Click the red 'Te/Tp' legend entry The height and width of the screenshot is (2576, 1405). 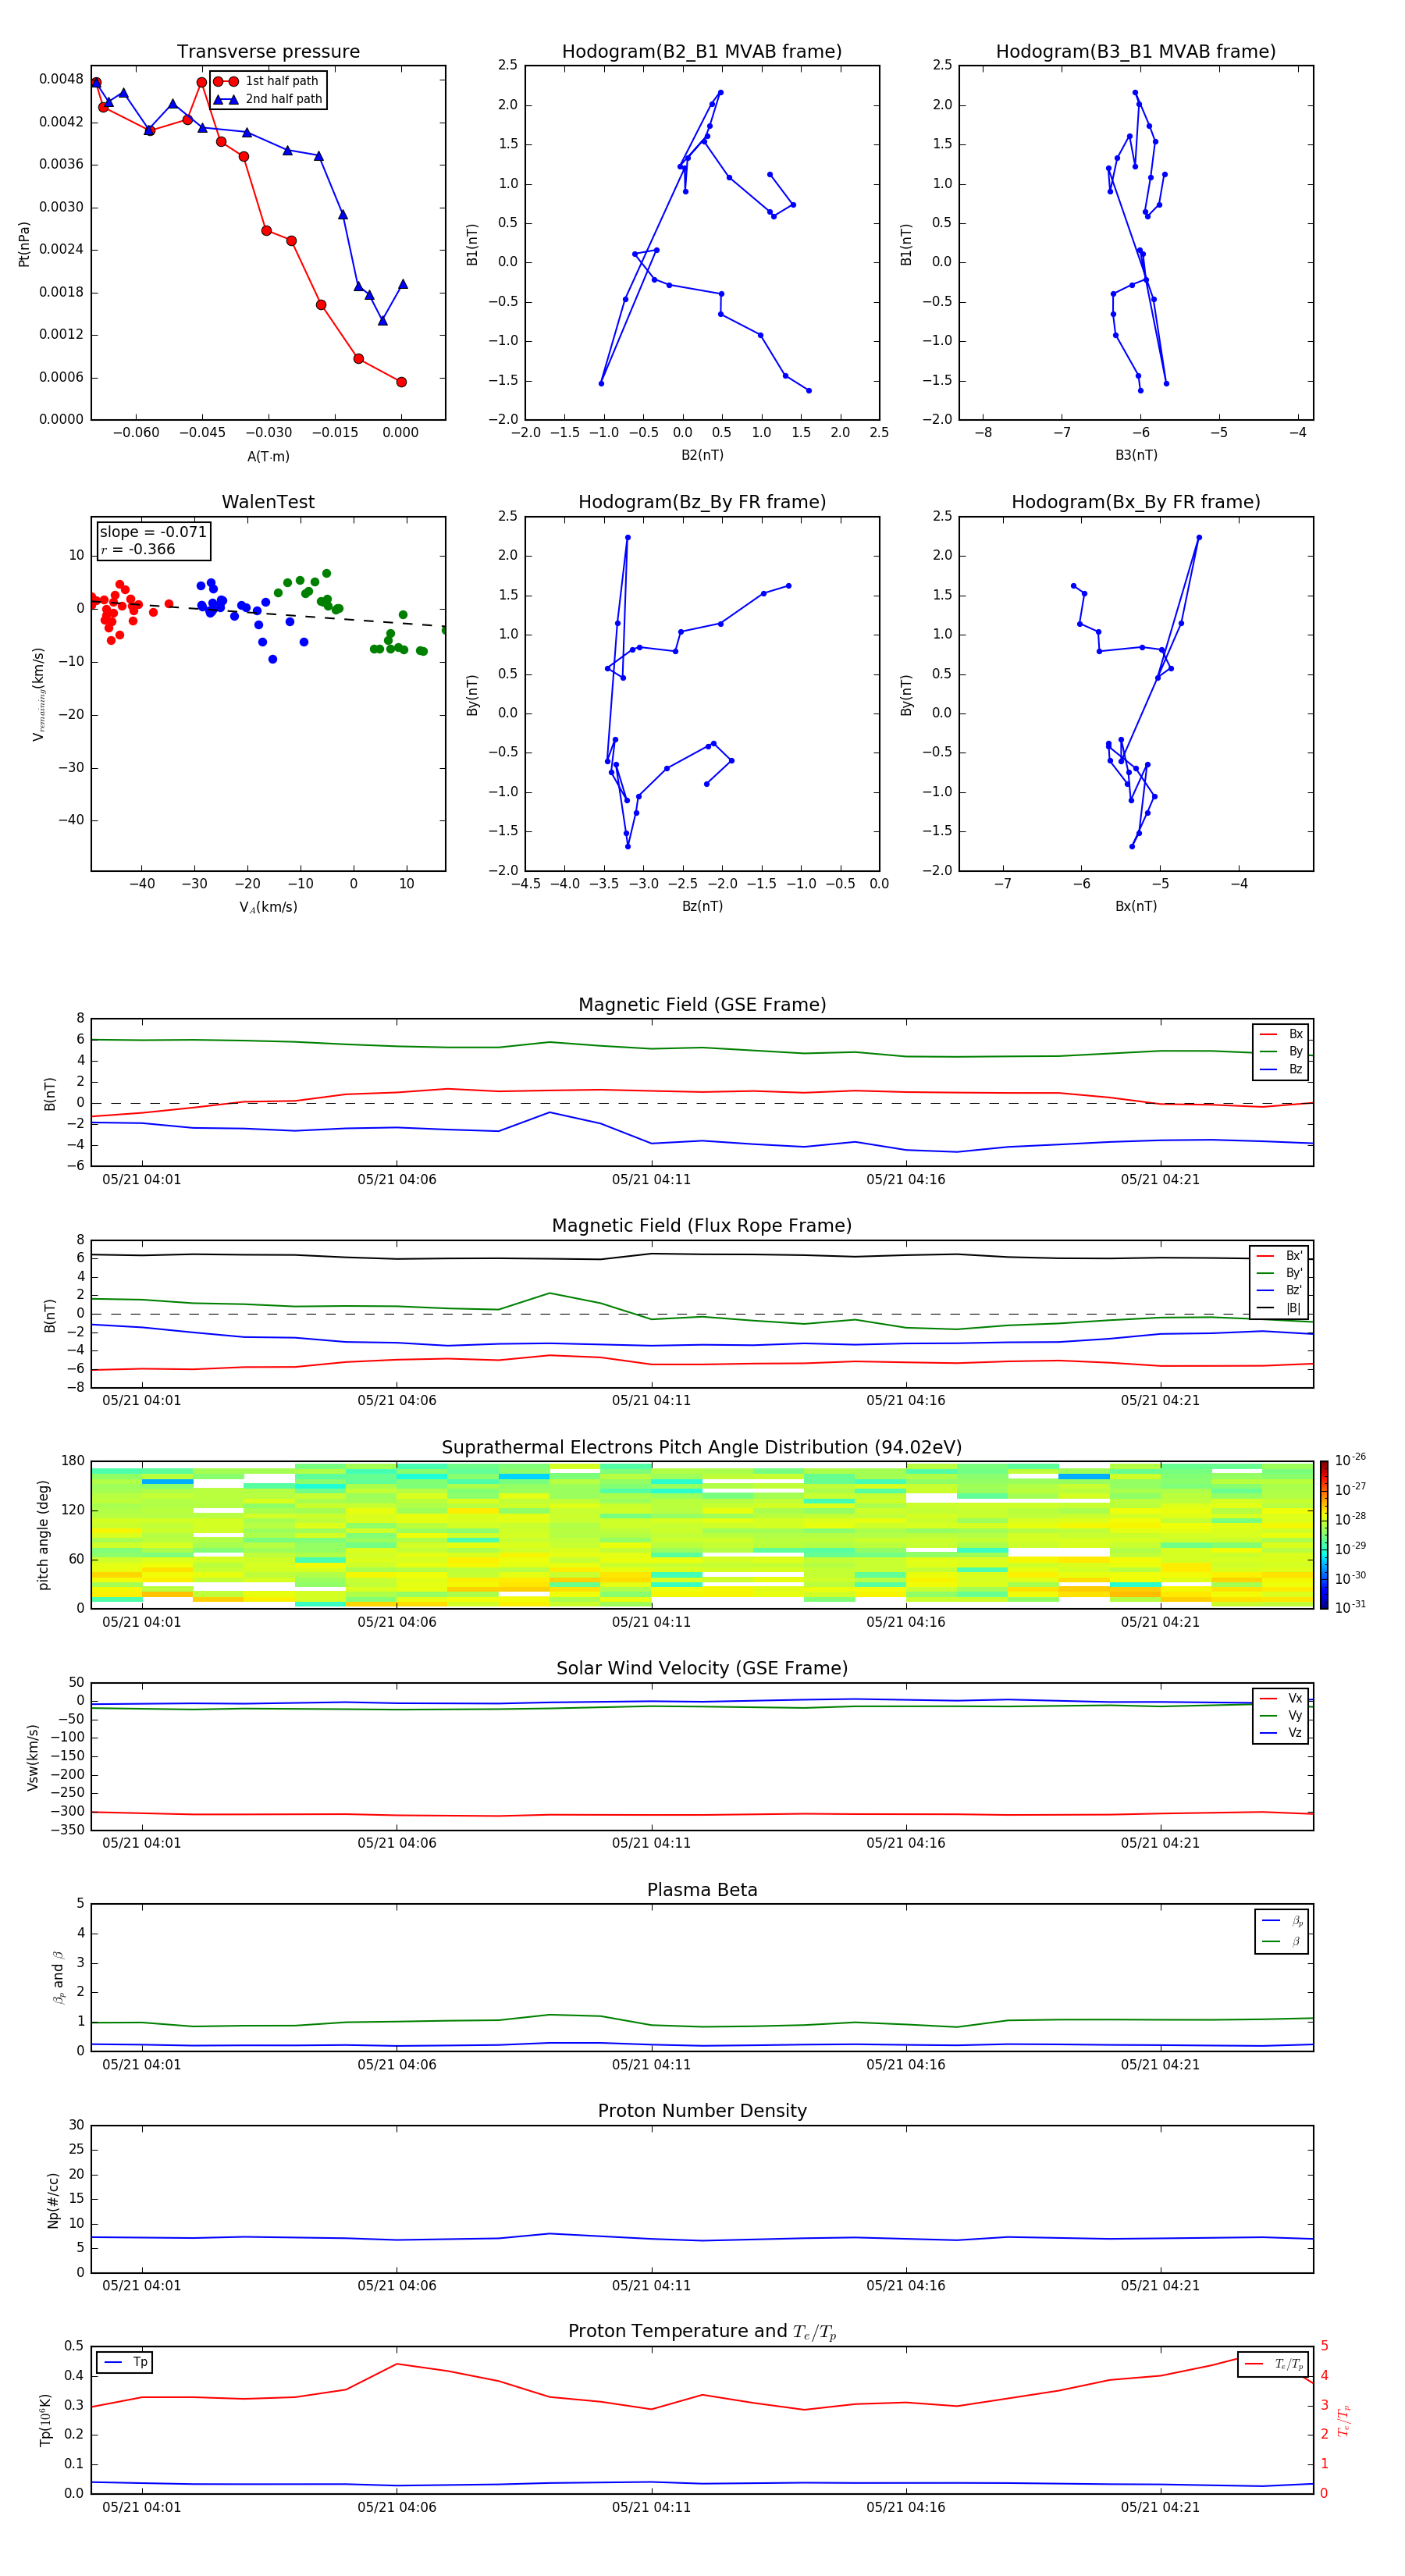(1274, 2365)
